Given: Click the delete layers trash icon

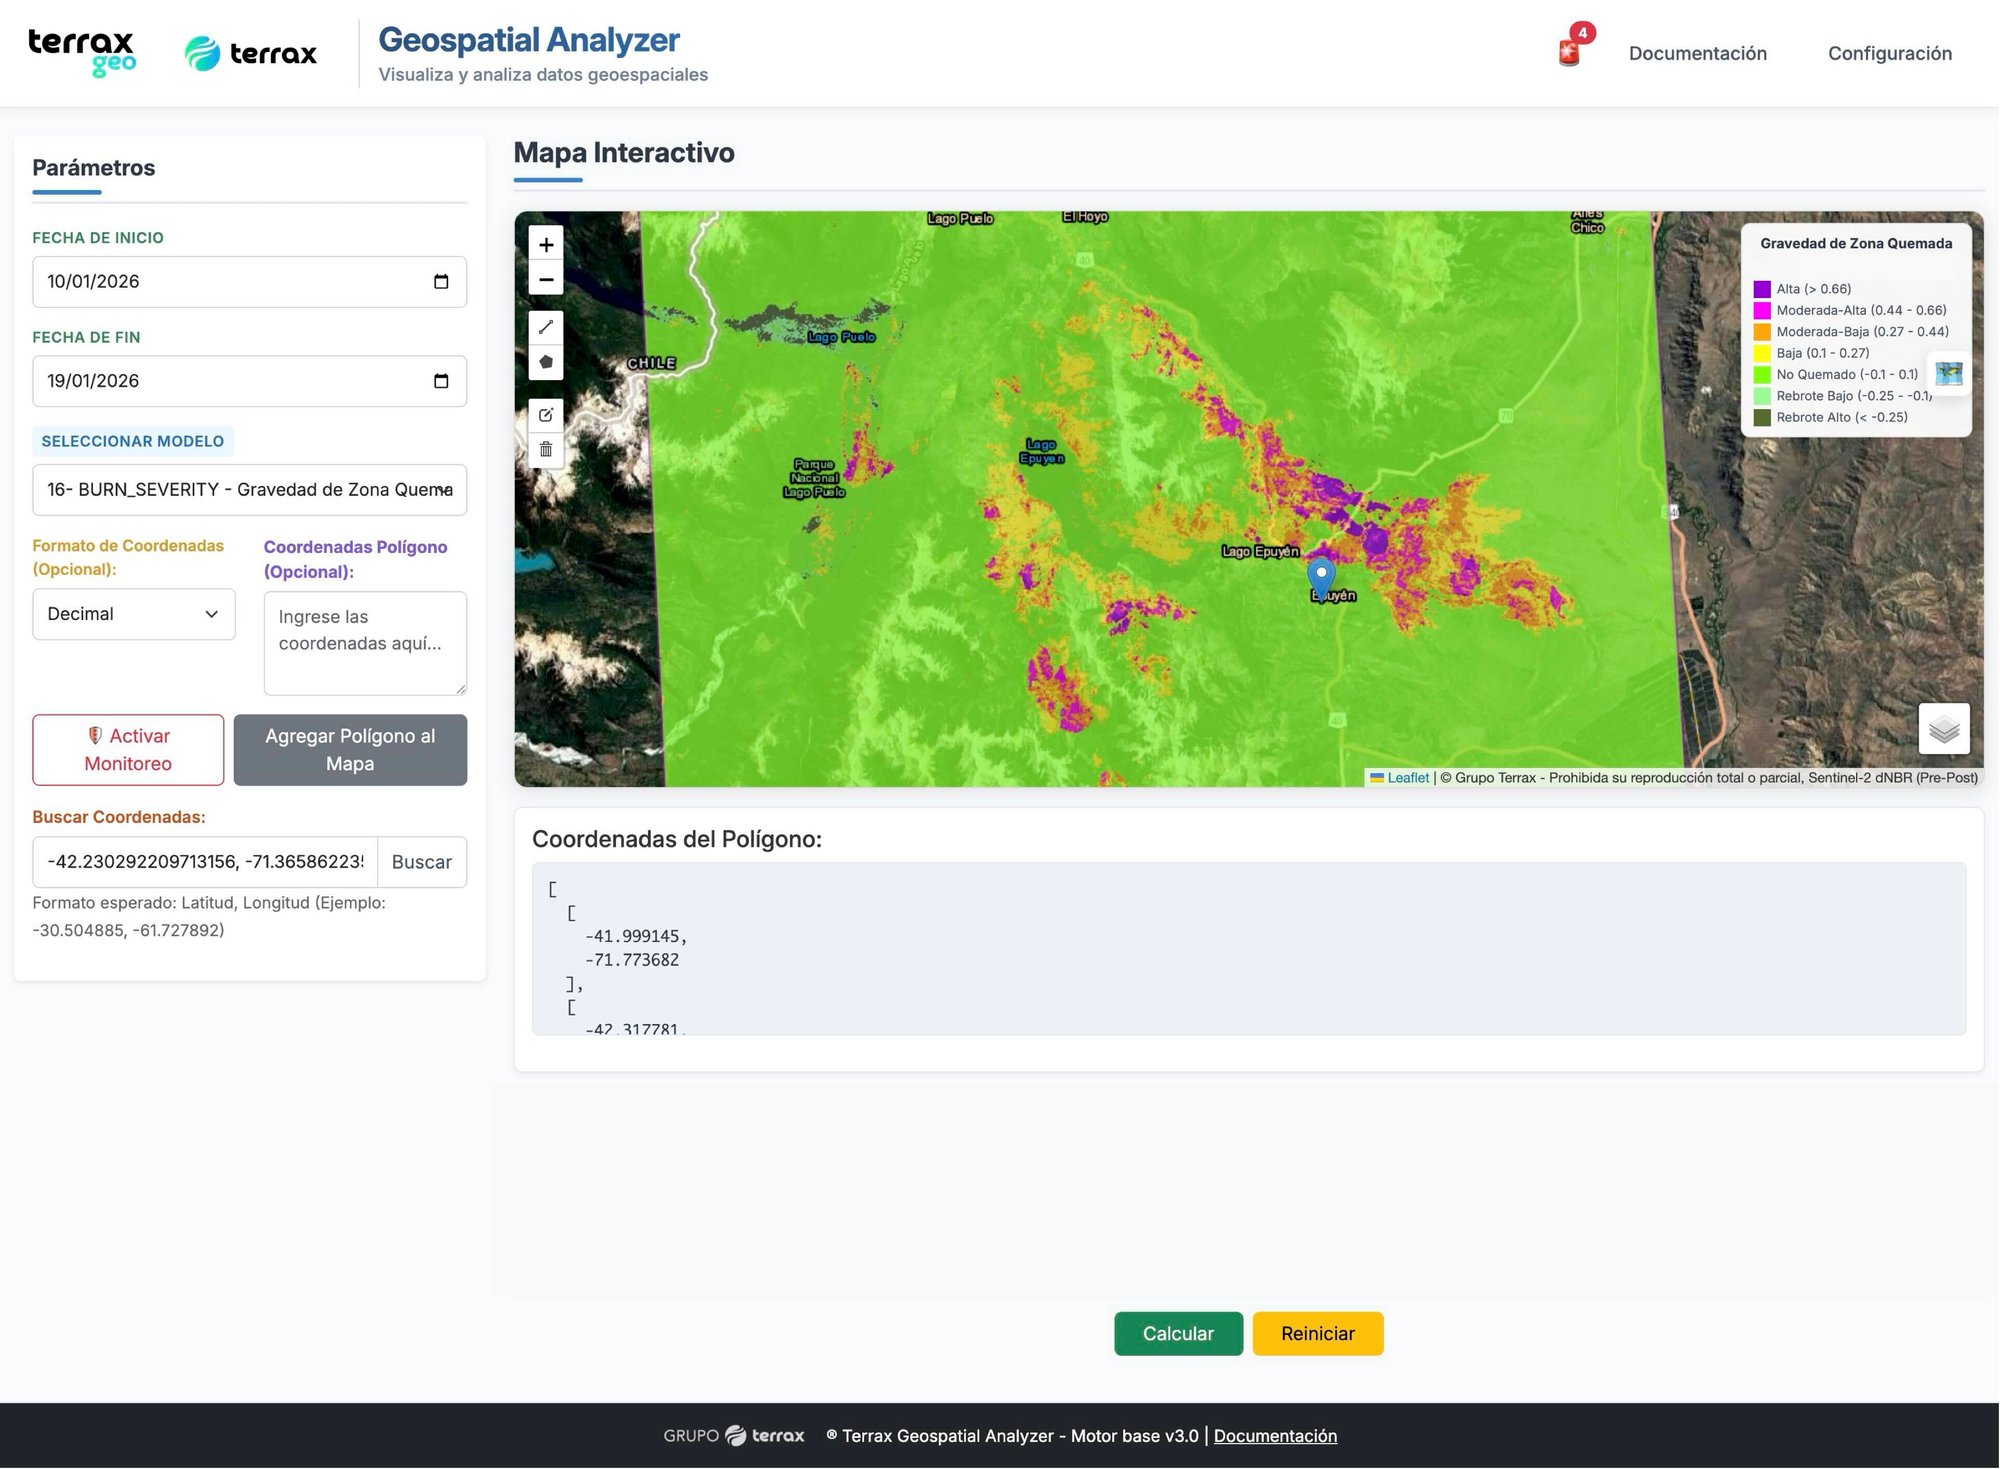Looking at the screenshot, I should tap(546, 449).
